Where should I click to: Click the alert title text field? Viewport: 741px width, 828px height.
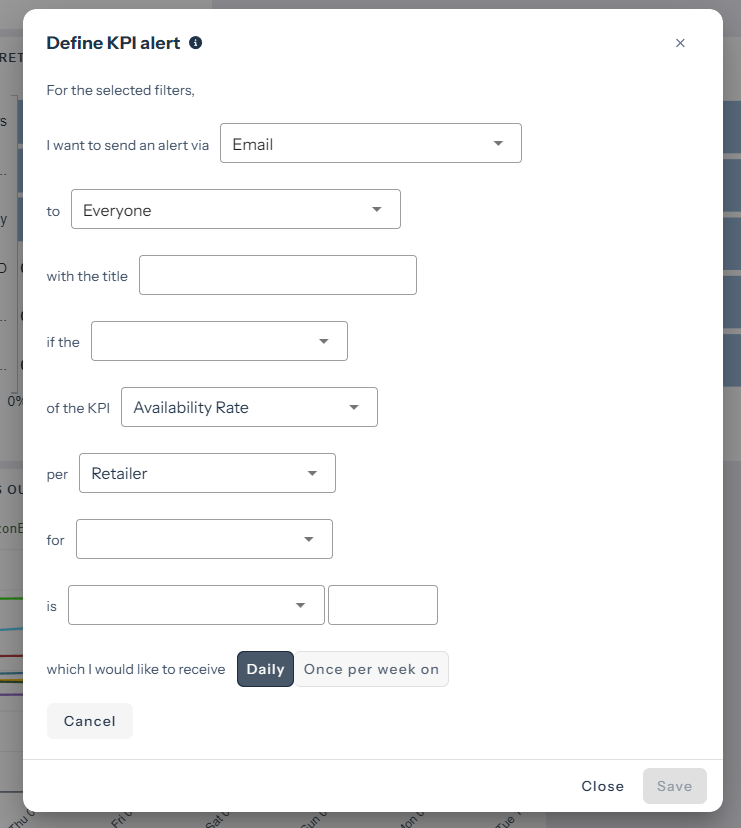coord(277,275)
